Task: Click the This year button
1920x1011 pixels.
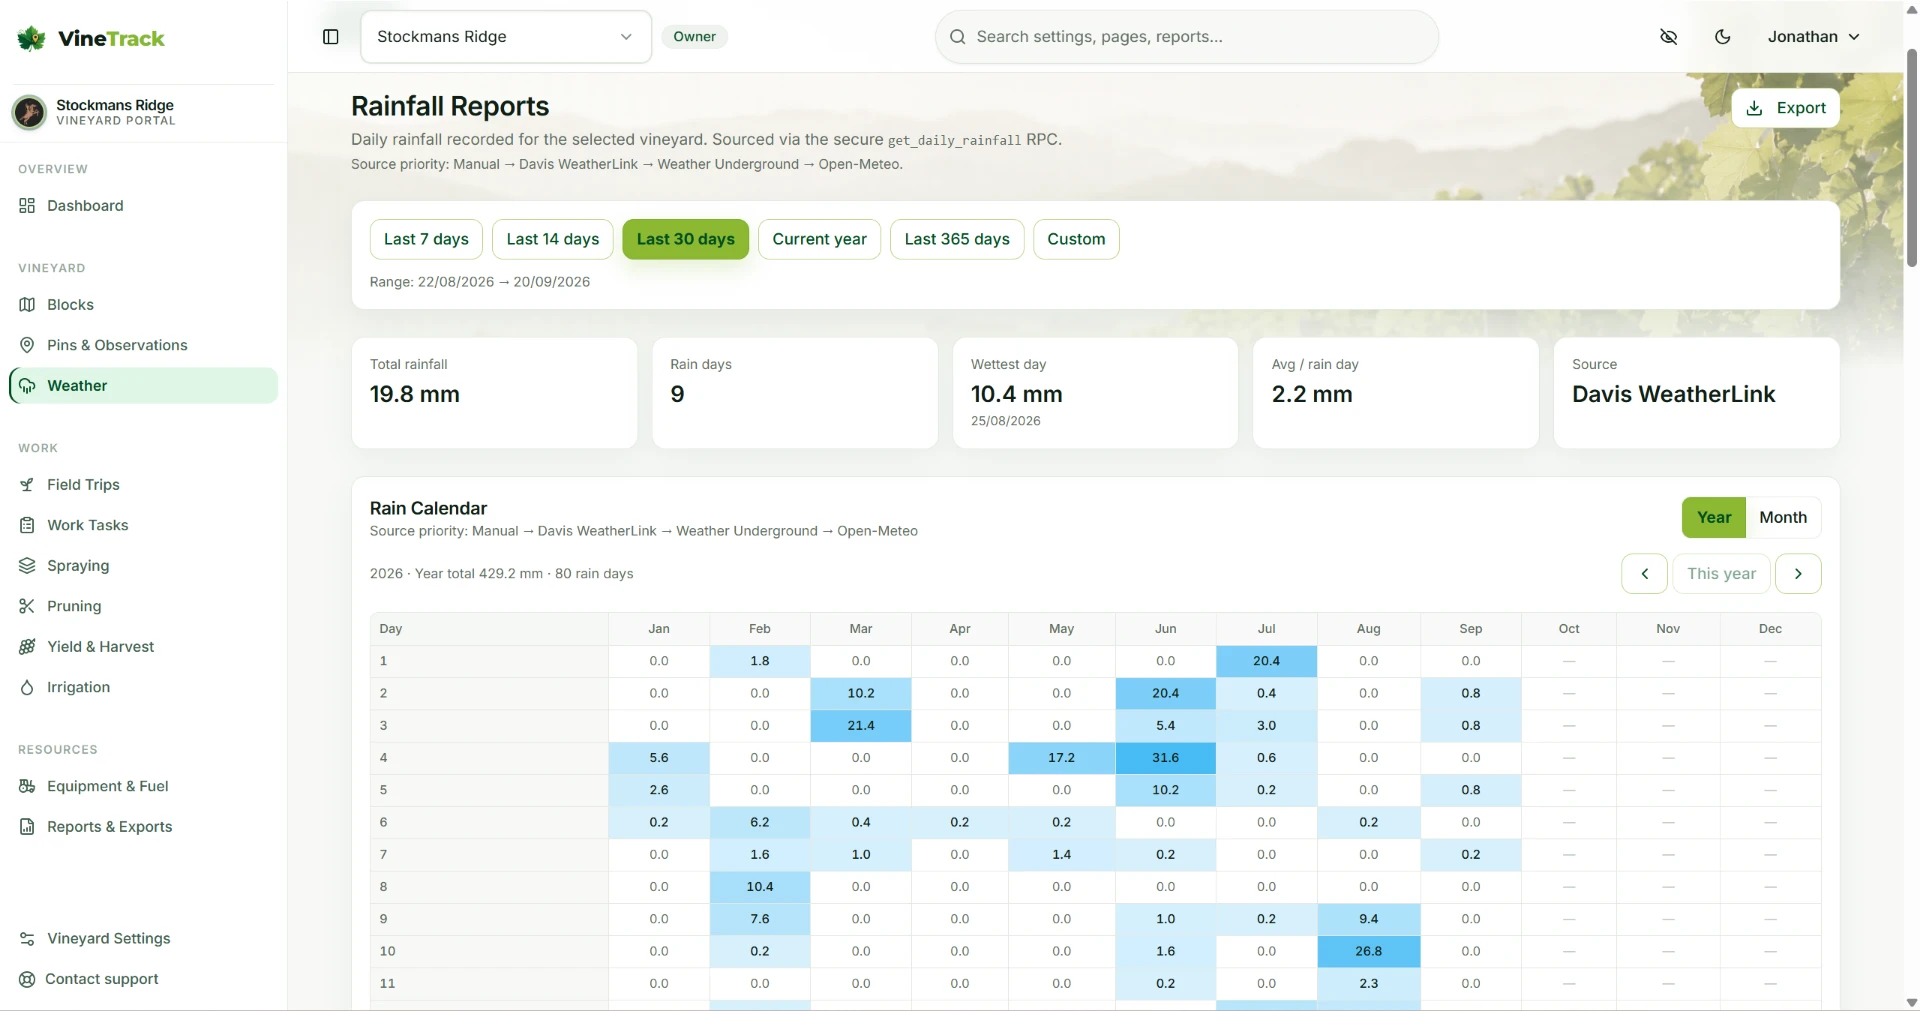Action: click(1721, 574)
